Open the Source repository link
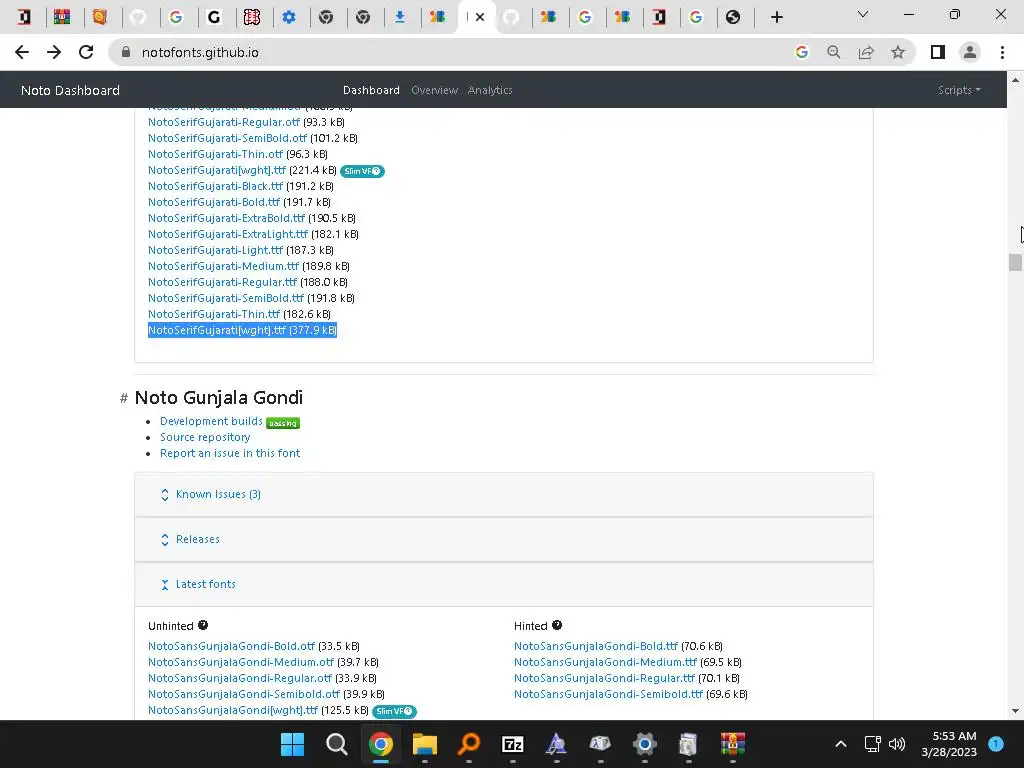This screenshot has width=1024, height=768. (x=205, y=438)
